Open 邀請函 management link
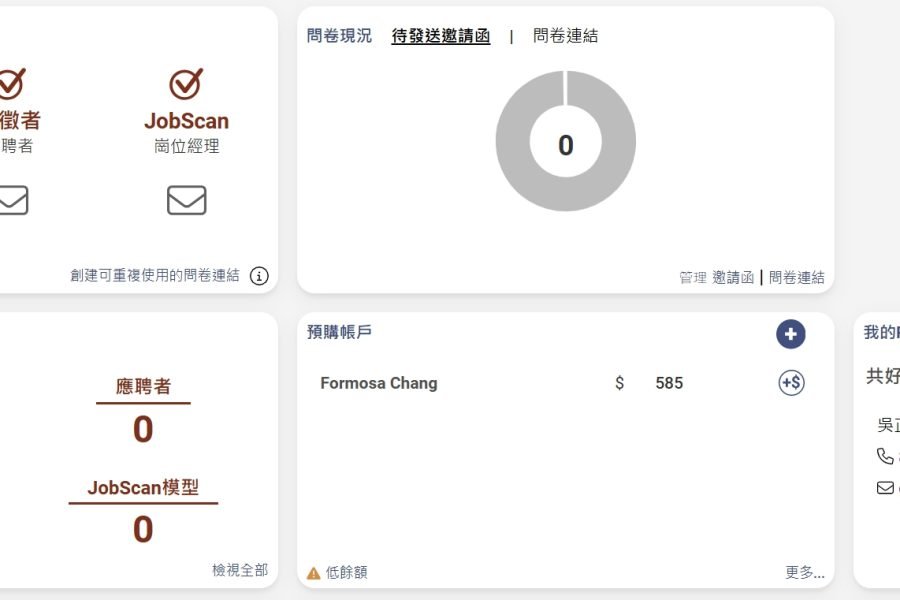This screenshot has height=600, width=900. (733, 278)
